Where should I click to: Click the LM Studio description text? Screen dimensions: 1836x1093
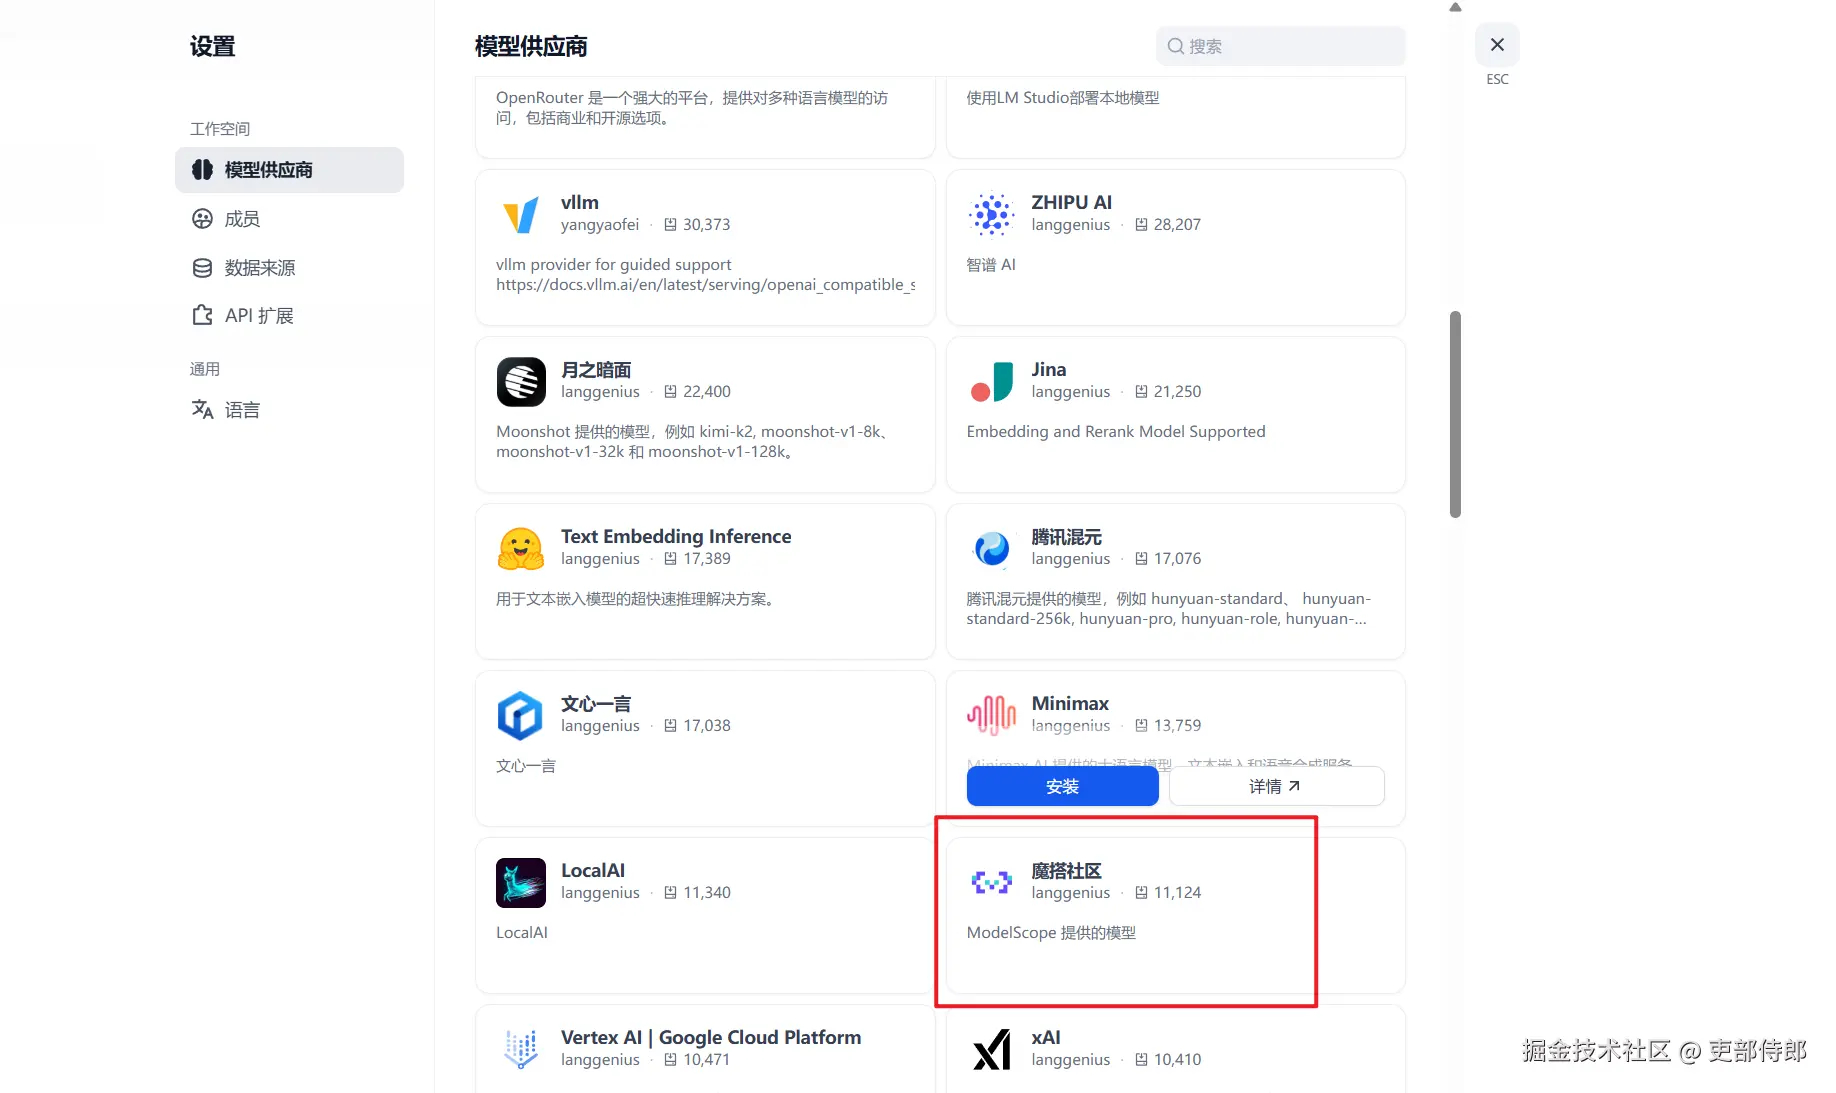[1063, 98]
